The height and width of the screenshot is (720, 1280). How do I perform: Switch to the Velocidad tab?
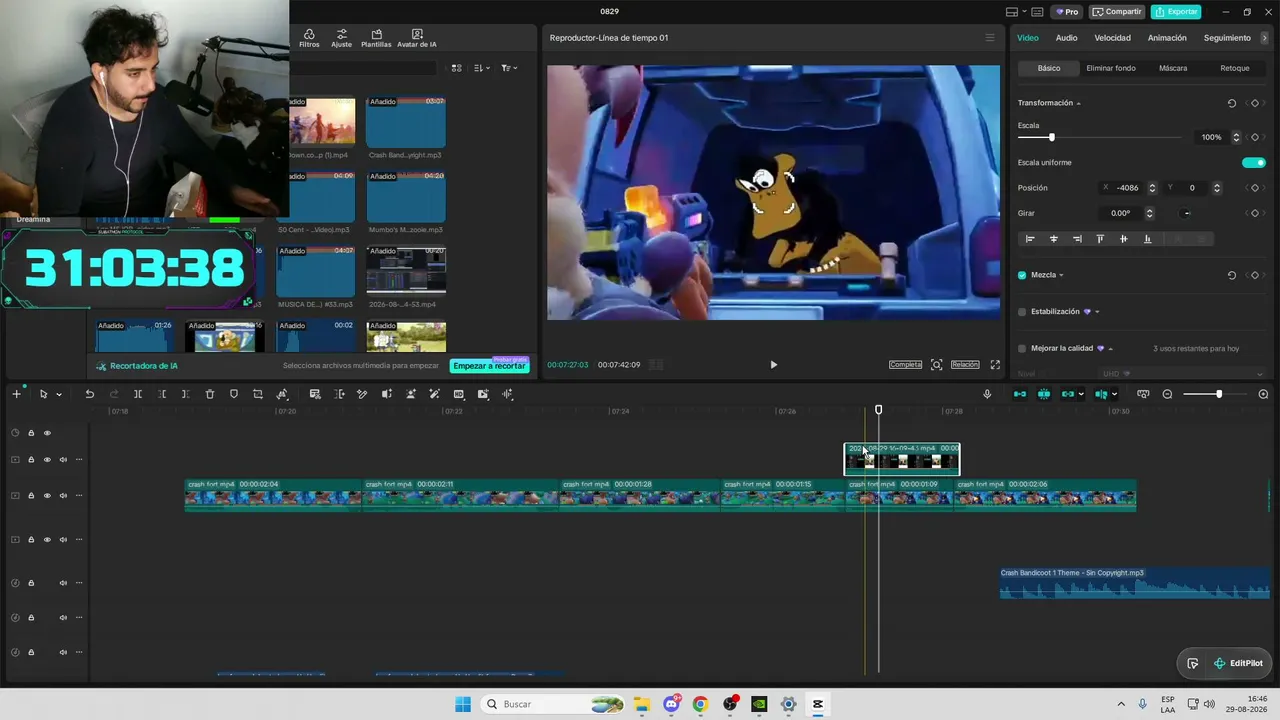[1112, 38]
